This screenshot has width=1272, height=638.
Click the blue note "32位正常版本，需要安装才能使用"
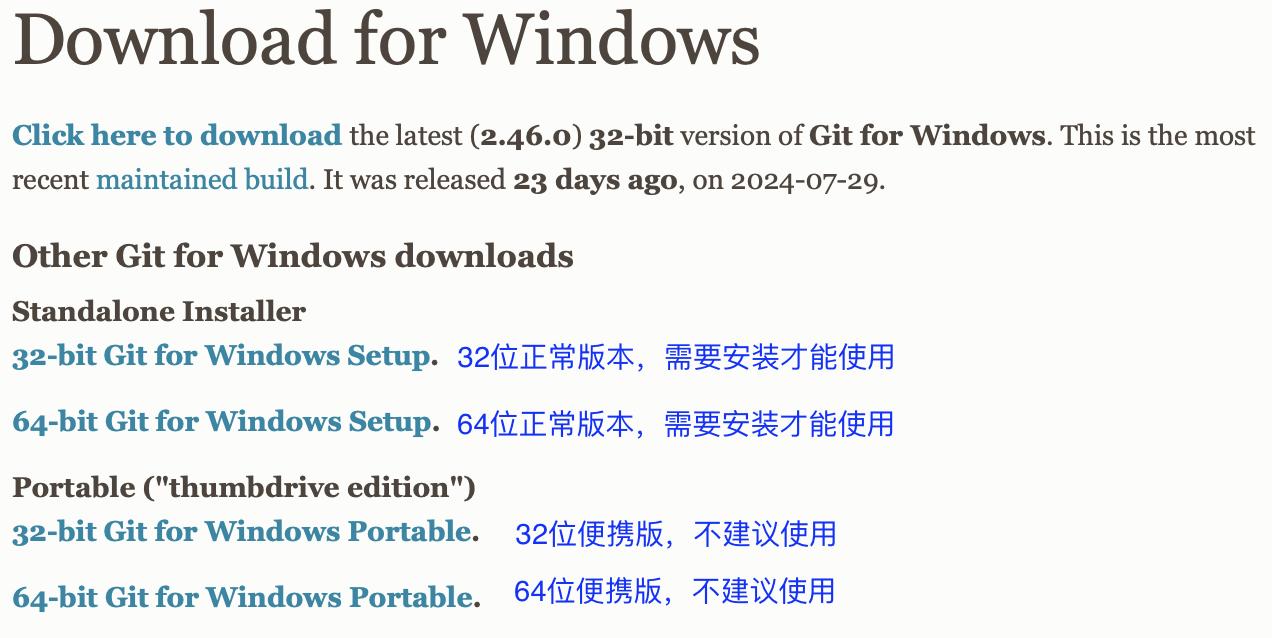click(676, 357)
